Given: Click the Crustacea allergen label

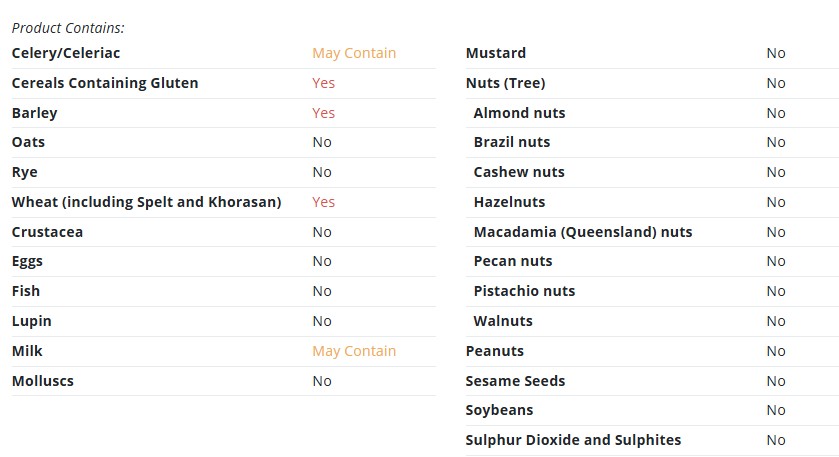Looking at the screenshot, I should coord(47,232).
